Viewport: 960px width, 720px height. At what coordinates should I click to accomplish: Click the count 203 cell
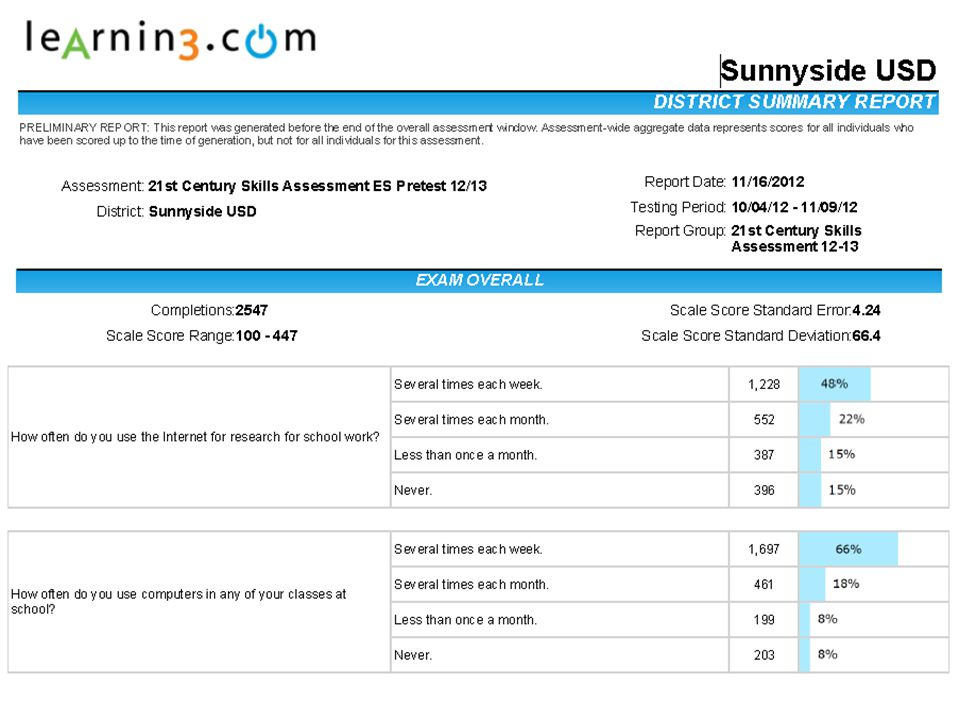763,655
